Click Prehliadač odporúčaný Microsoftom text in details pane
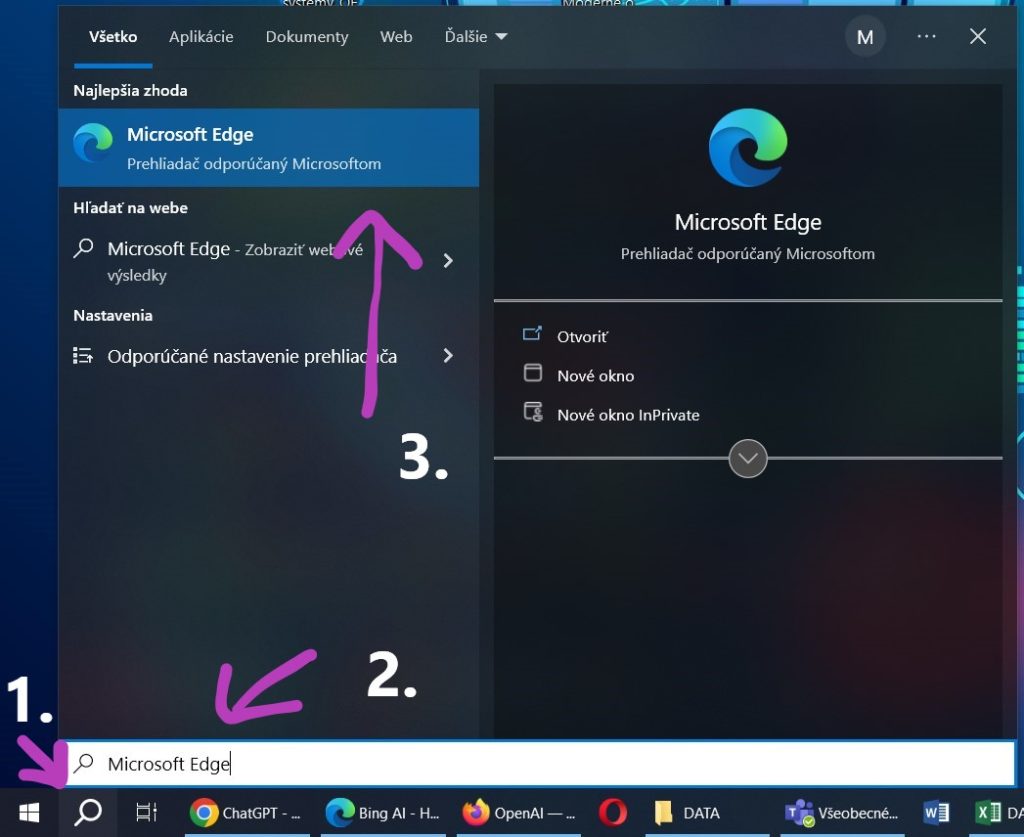 pos(748,254)
